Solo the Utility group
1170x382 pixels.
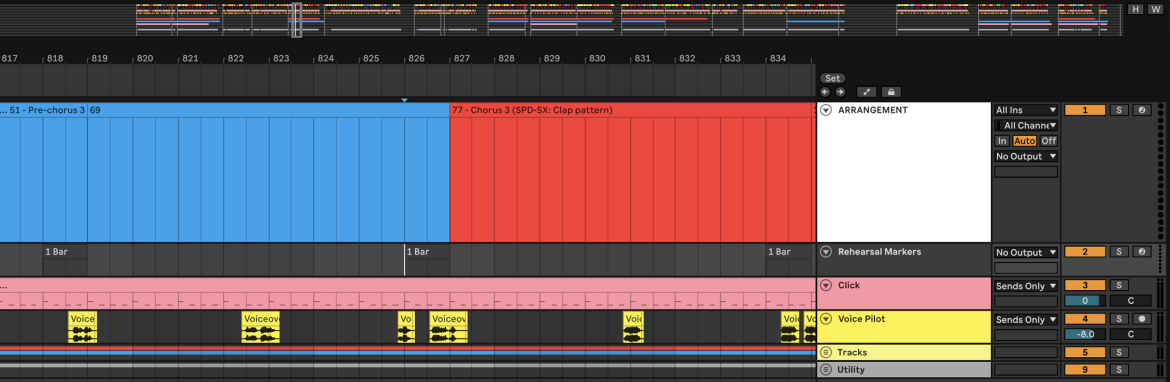tap(1119, 369)
